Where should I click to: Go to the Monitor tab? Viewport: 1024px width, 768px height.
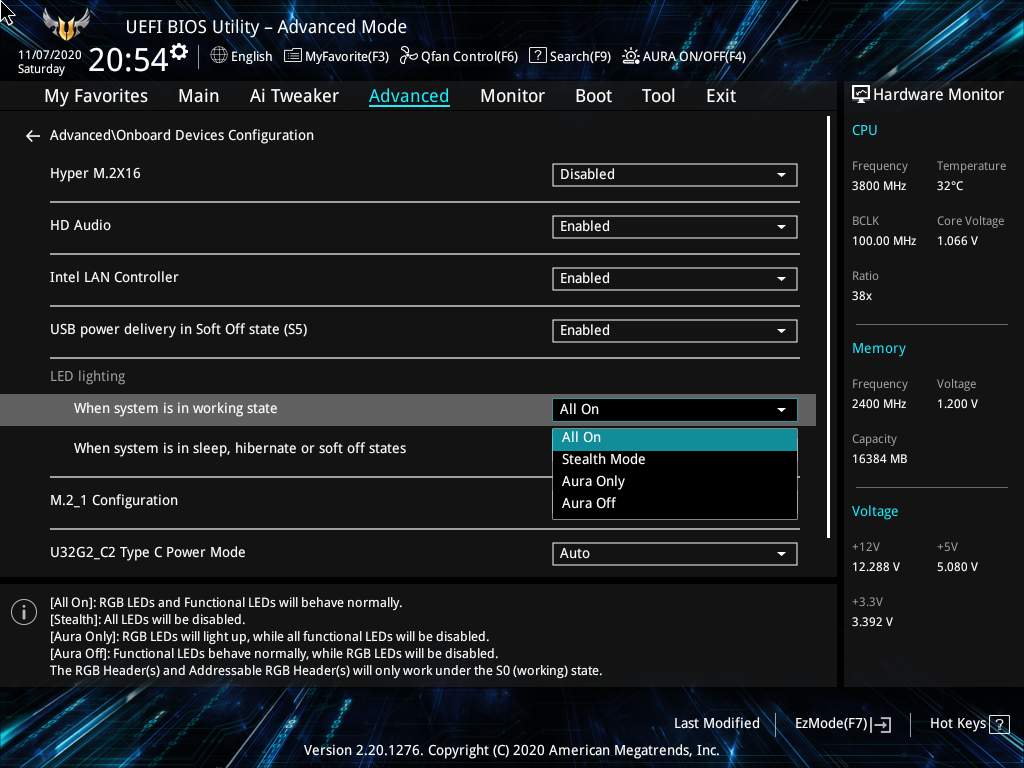[512, 96]
